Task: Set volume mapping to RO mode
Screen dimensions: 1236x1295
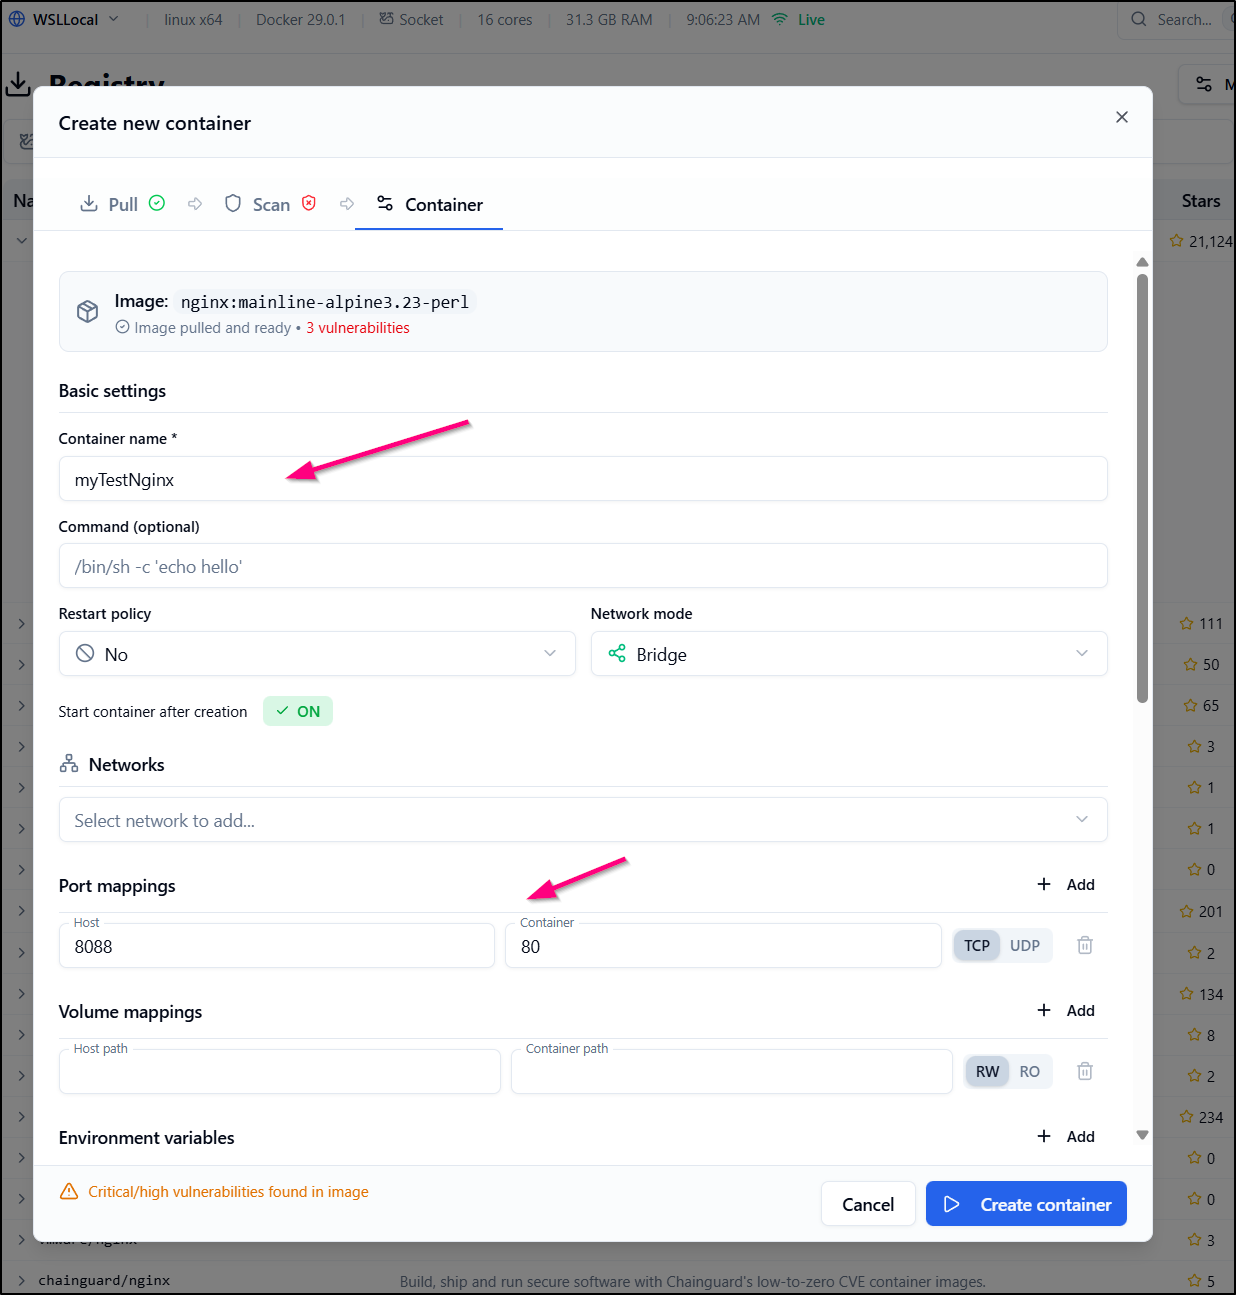Action: click(x=1029, y=1071)
